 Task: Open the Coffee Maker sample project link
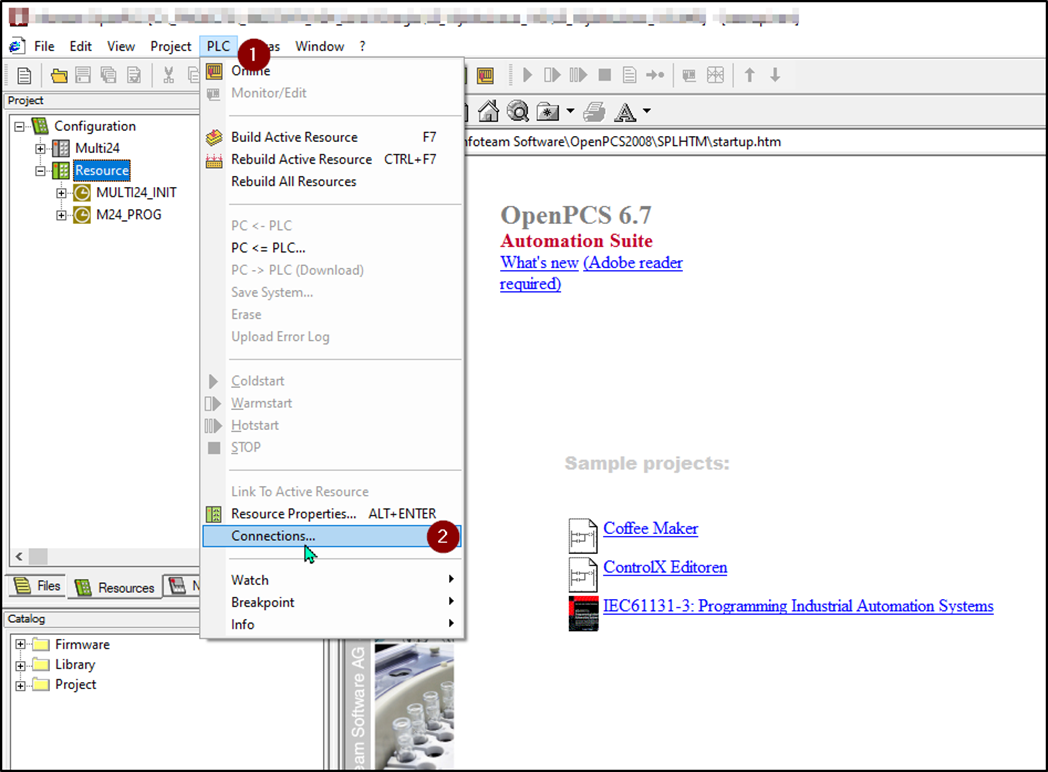[x=650, y=528]
